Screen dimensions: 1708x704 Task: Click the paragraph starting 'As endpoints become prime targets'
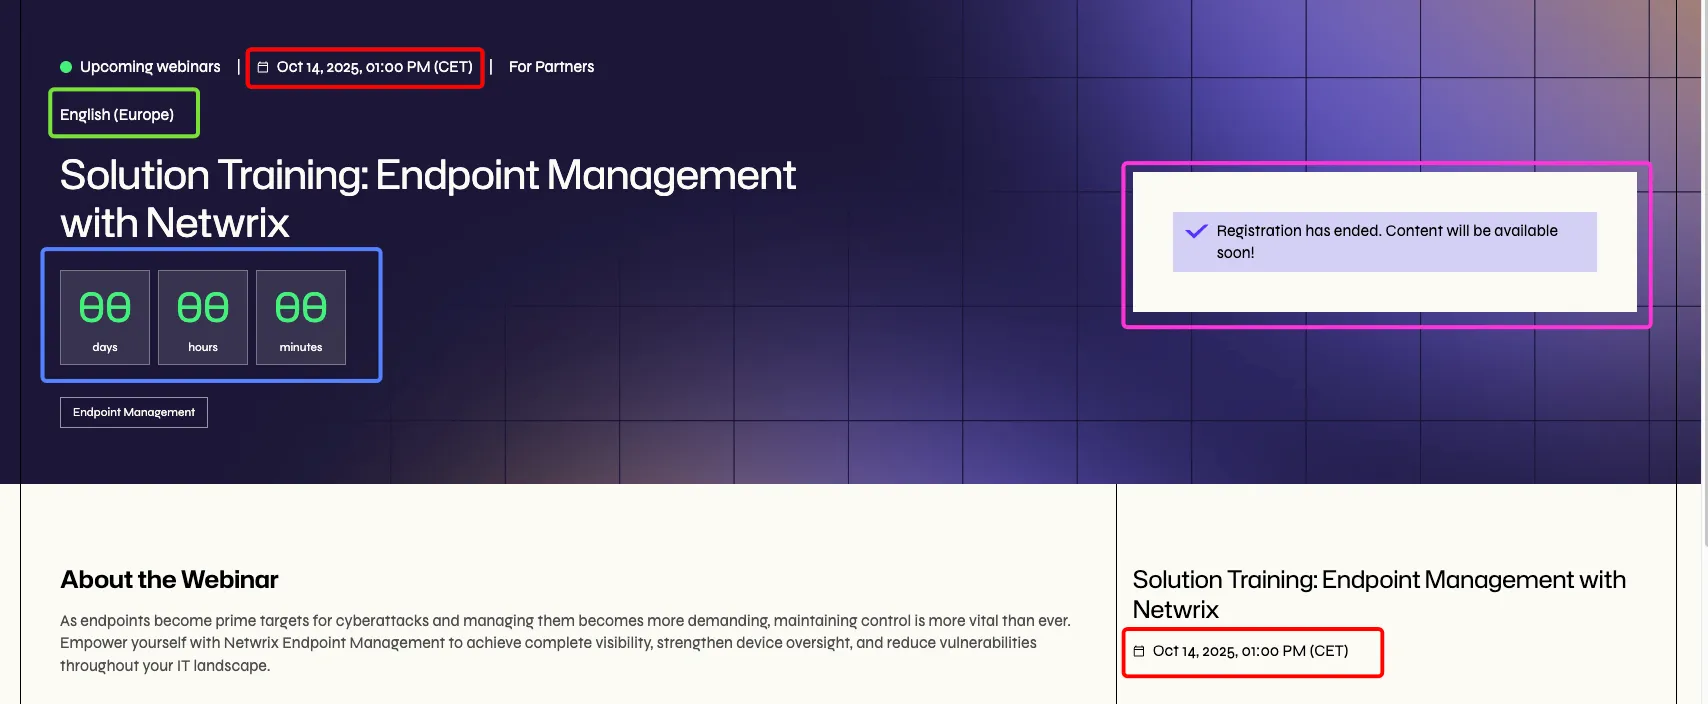coord(565,643)
